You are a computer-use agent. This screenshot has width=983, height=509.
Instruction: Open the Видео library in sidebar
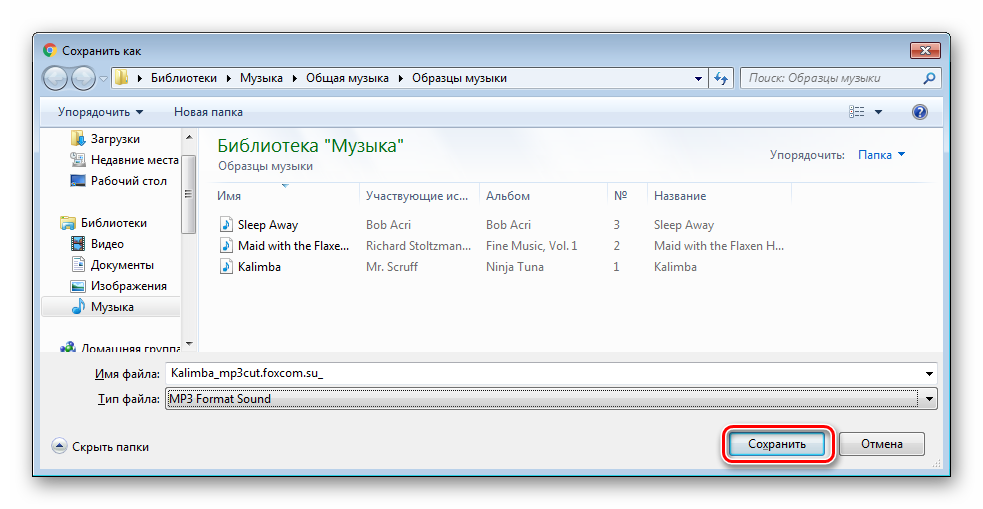click(x=106, y=244)
